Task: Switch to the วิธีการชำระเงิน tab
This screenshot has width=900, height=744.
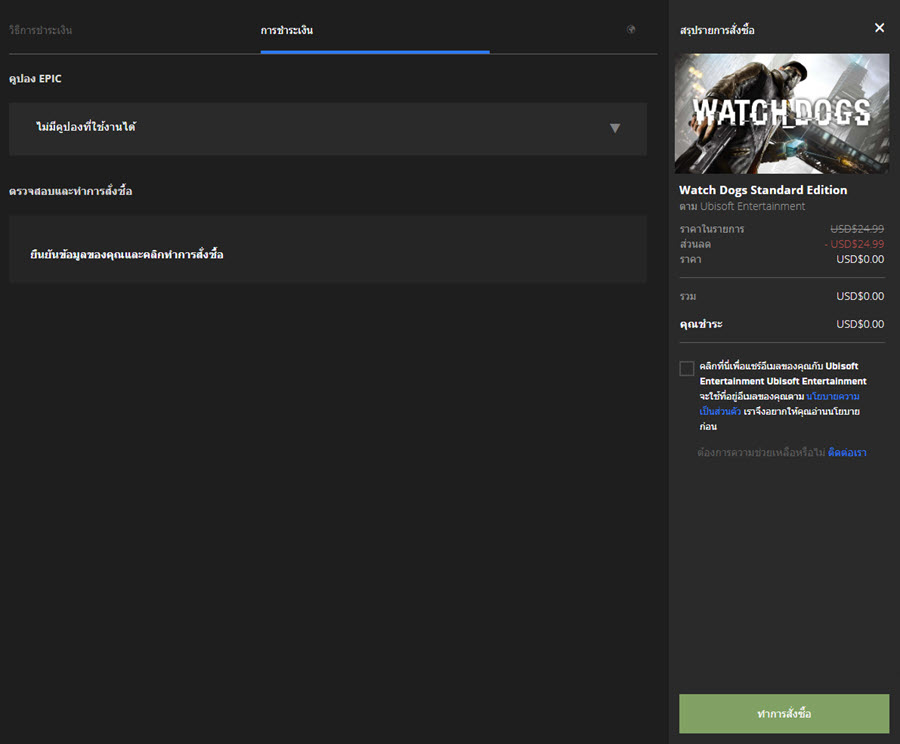Action: (41, 30)
